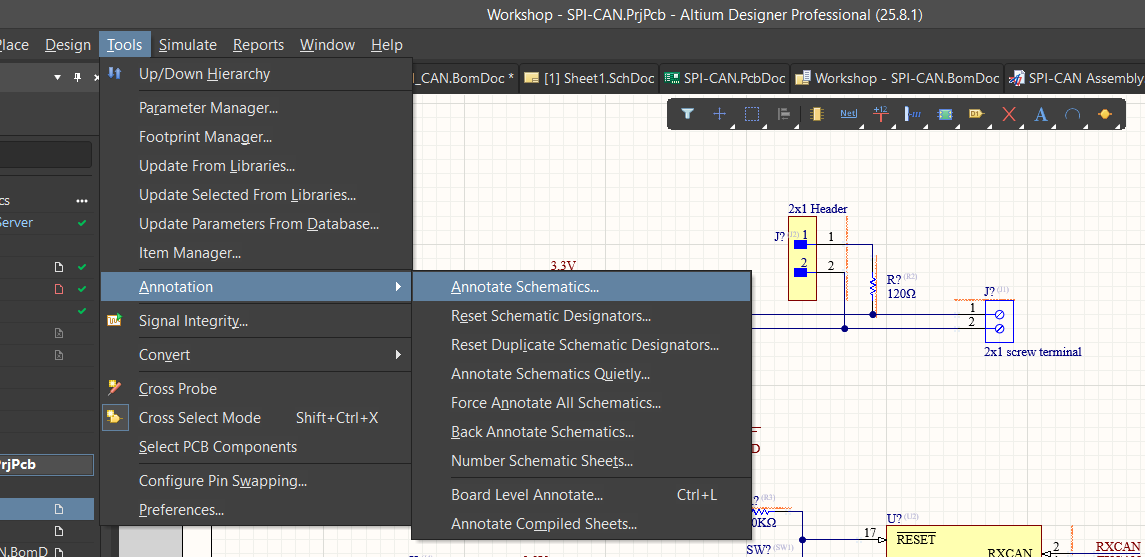Open Preferences... from the Tools menu
The width and height of the screenshot is (1145, 557).
click(x=256, y=510)
